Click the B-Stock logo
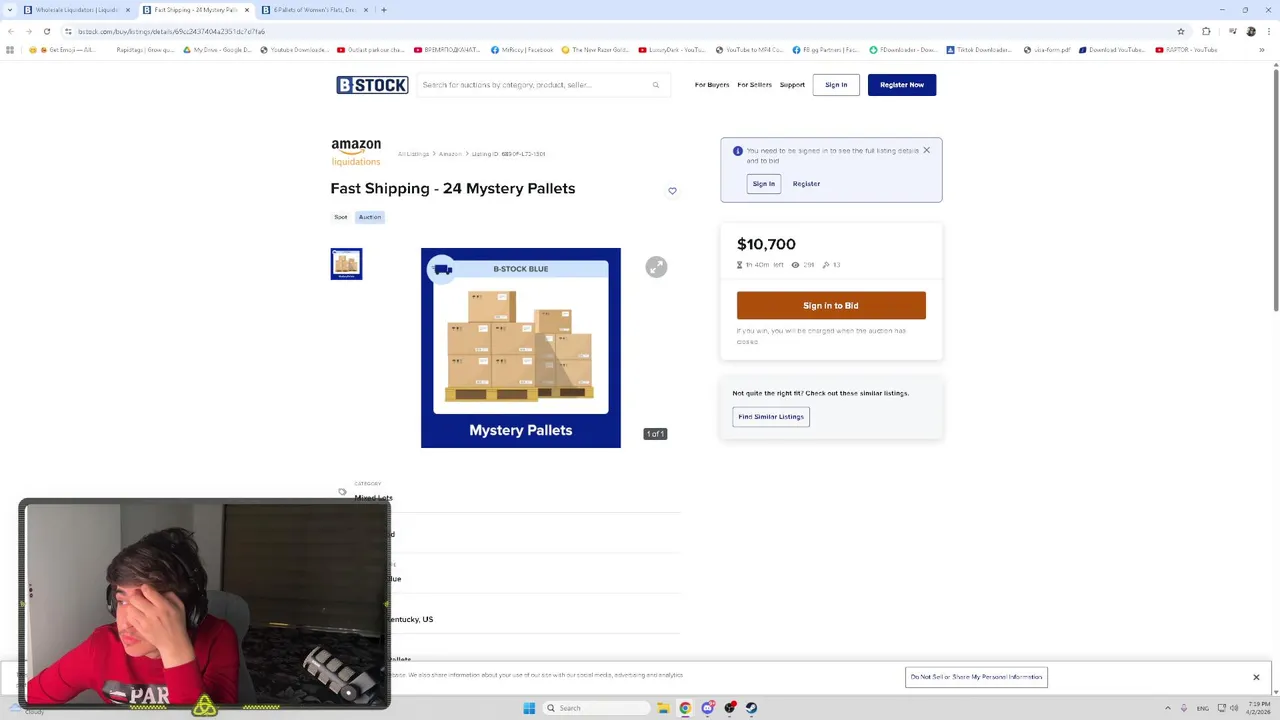This screenshot has width=1280, height=720. (x=372, y=85)
